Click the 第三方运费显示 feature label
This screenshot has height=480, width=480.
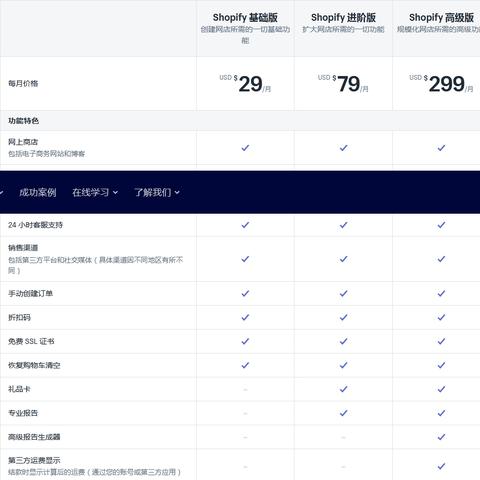tap(34, 461)
